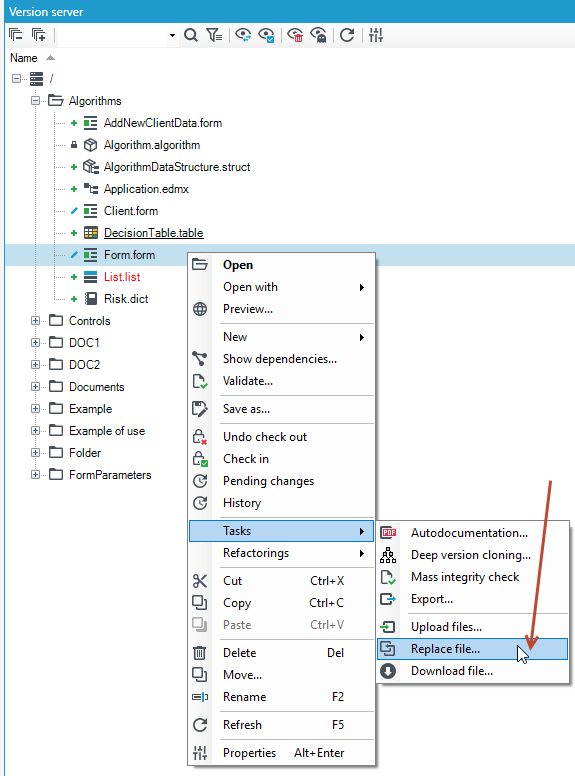Screen dimensions: 575x776
Task: Choose Check in menu item
Action: (282, 459)
